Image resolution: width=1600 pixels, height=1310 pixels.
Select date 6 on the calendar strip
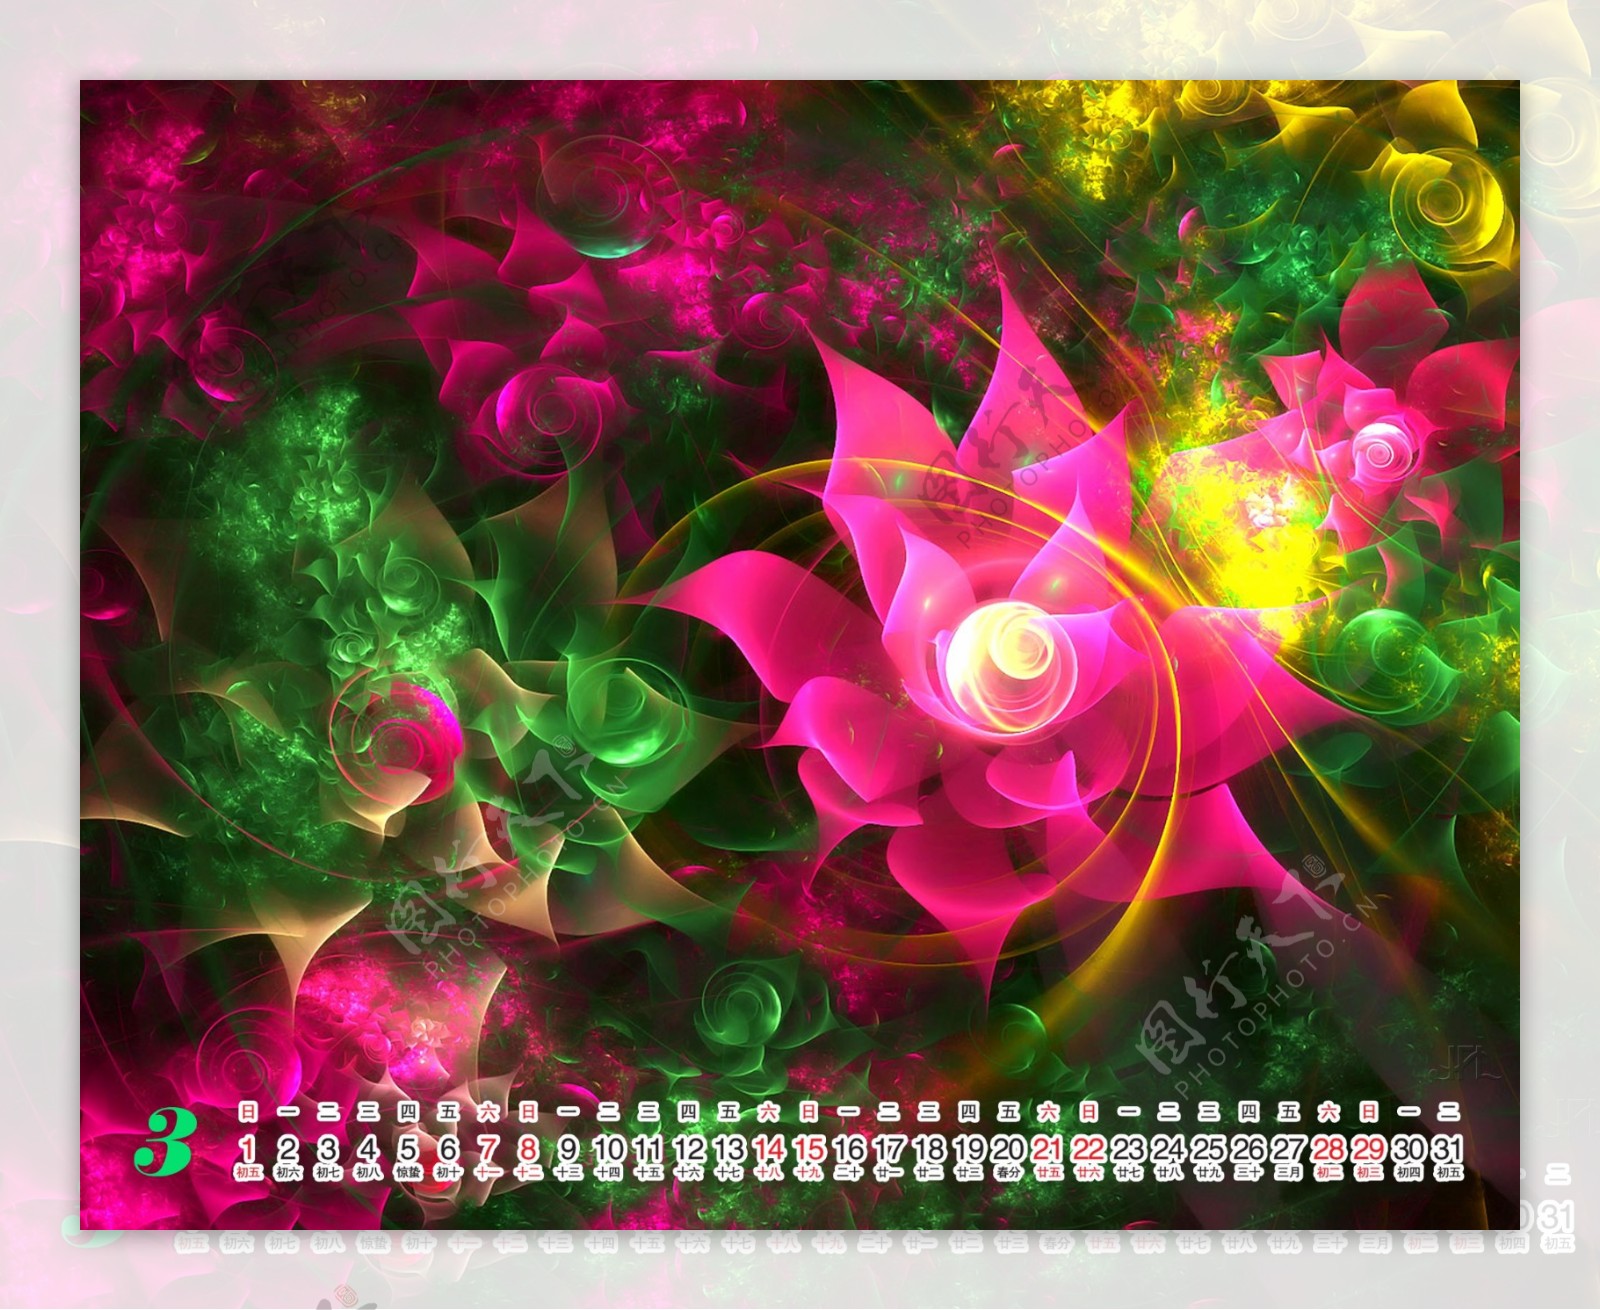pyautogui.click(x=448, y=1148)
